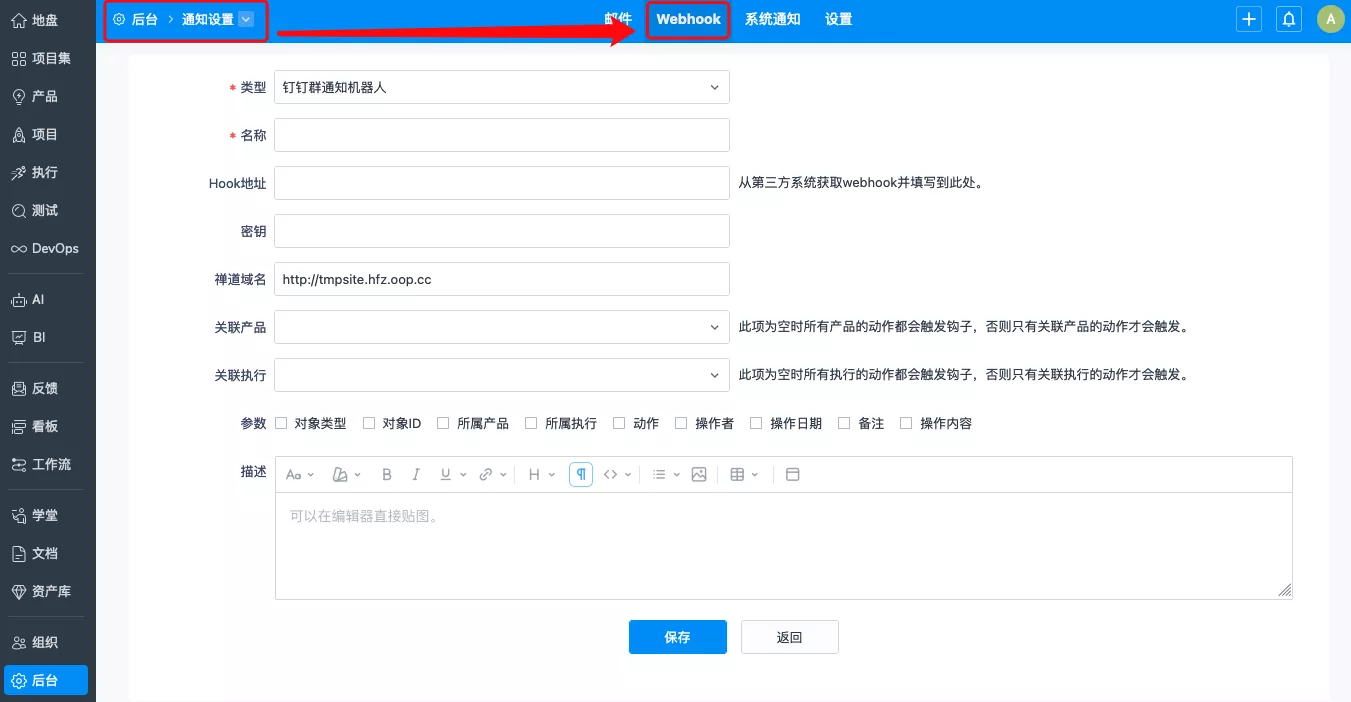
Task: Select the paragraph format icon
Action: click(x=581, y=475)
